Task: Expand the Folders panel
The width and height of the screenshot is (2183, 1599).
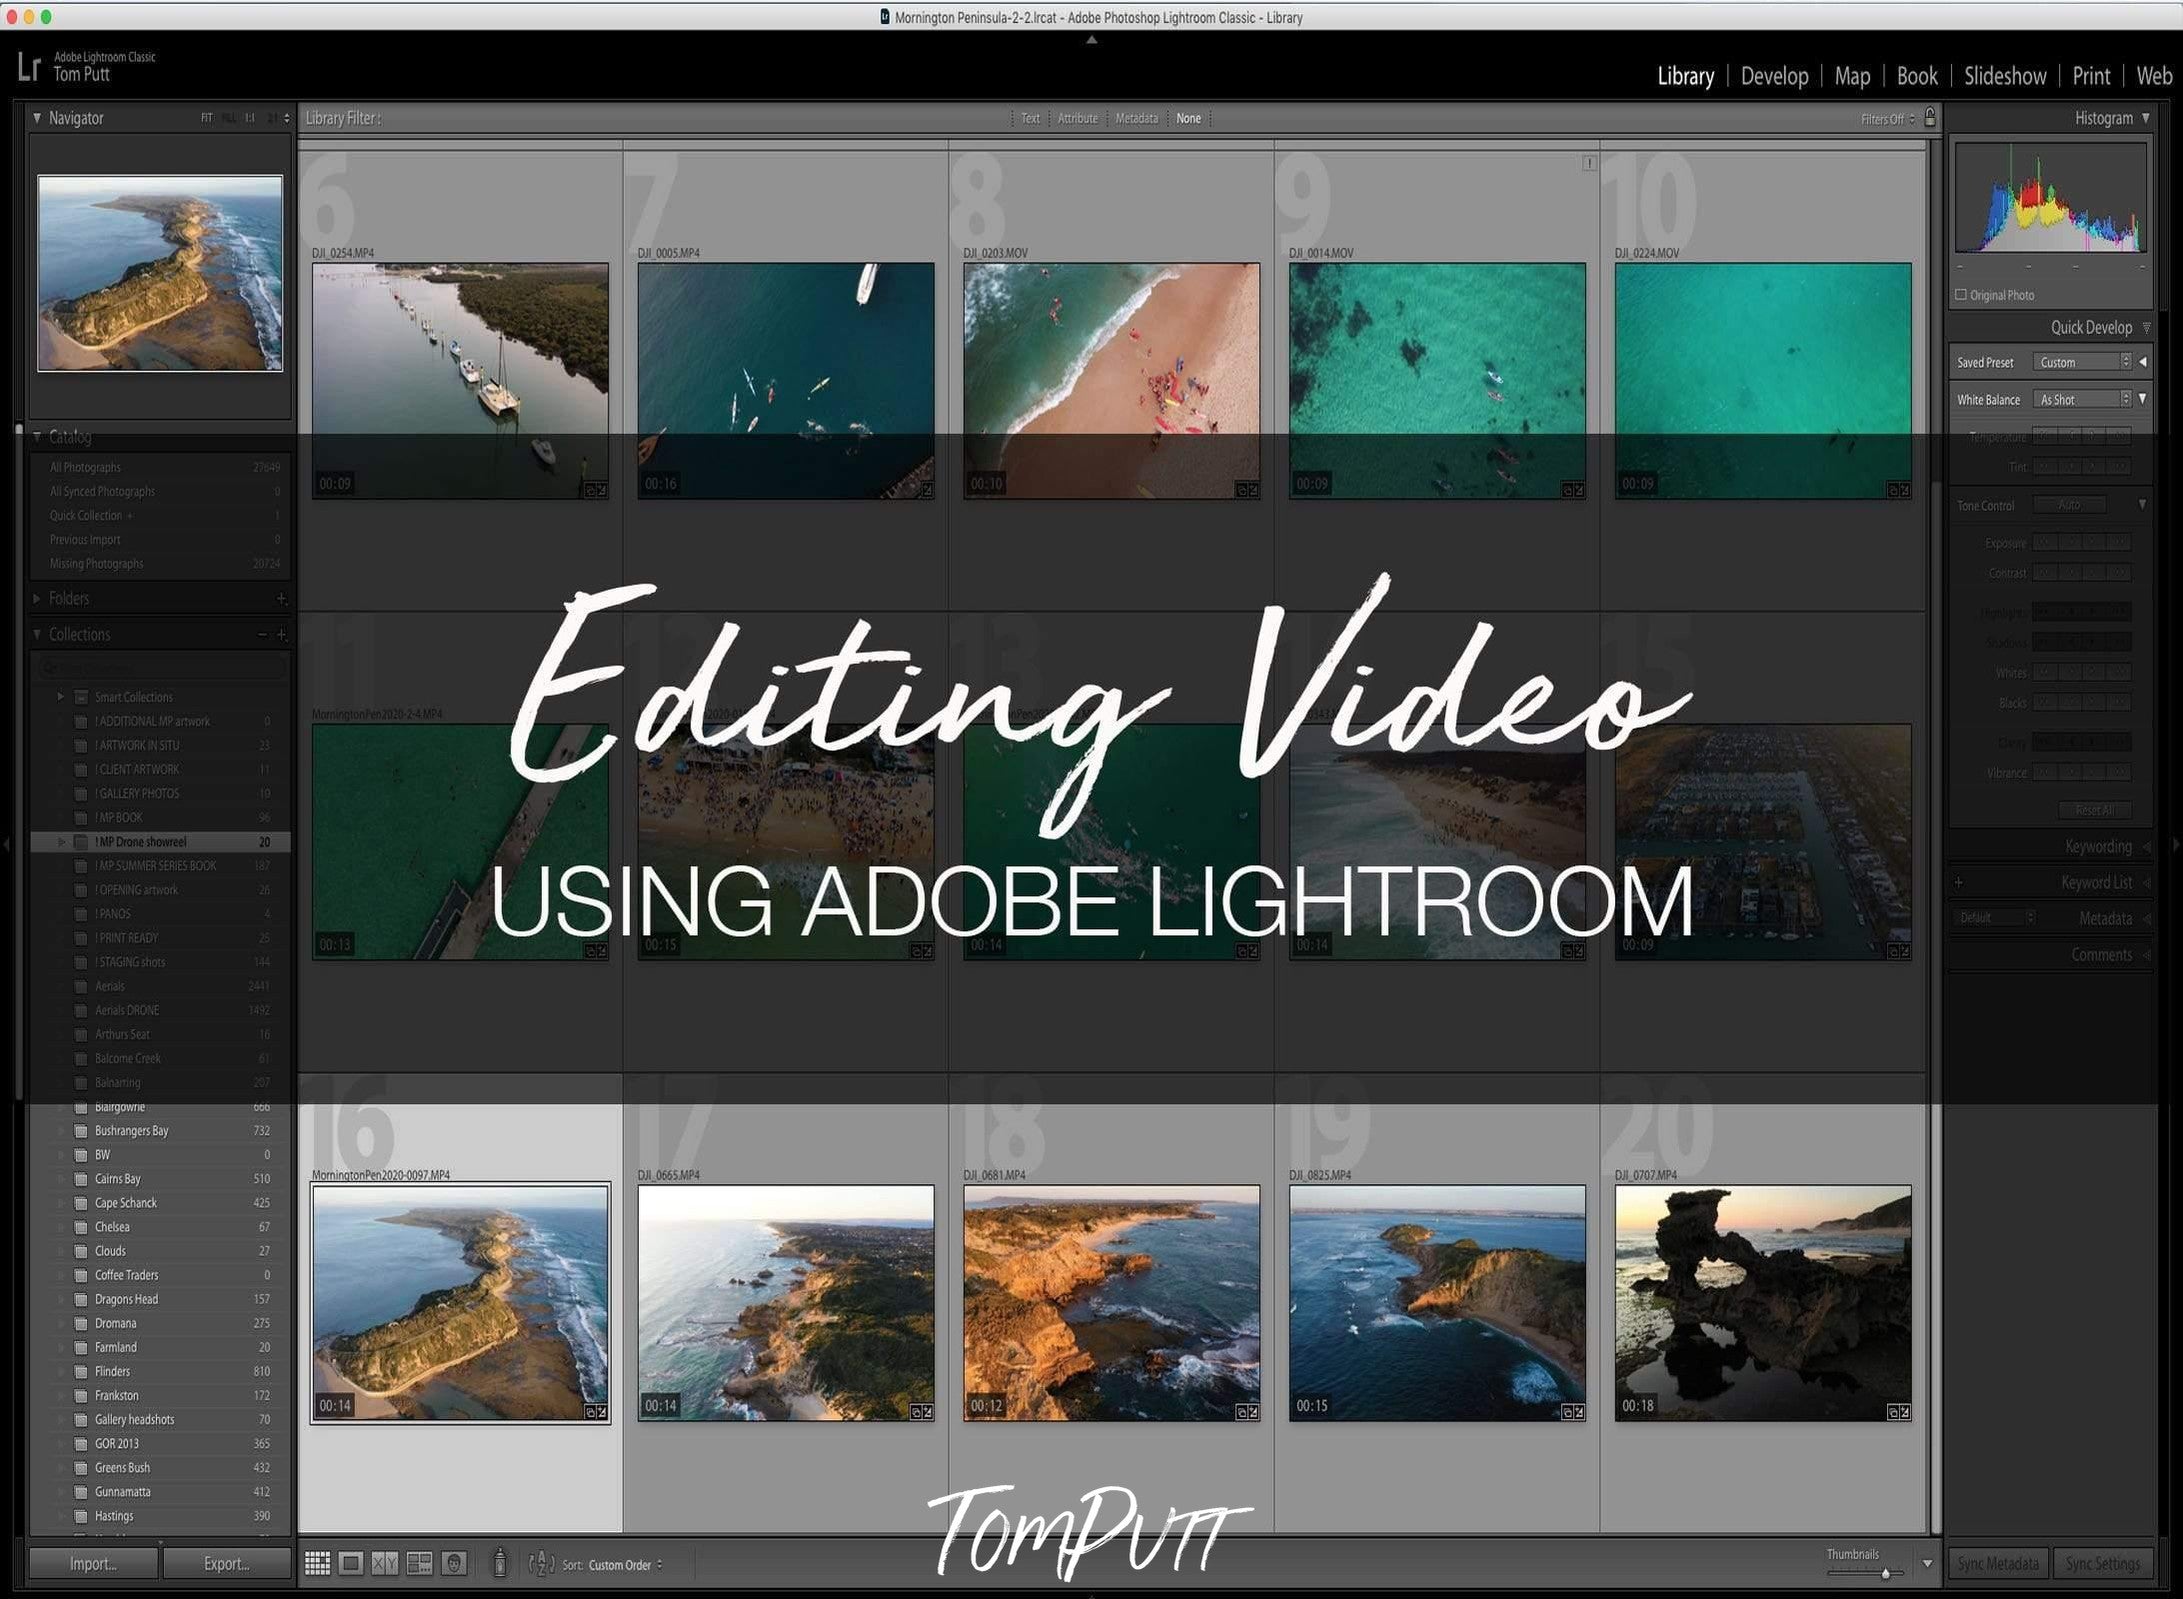Action: (x=37, y=598)
